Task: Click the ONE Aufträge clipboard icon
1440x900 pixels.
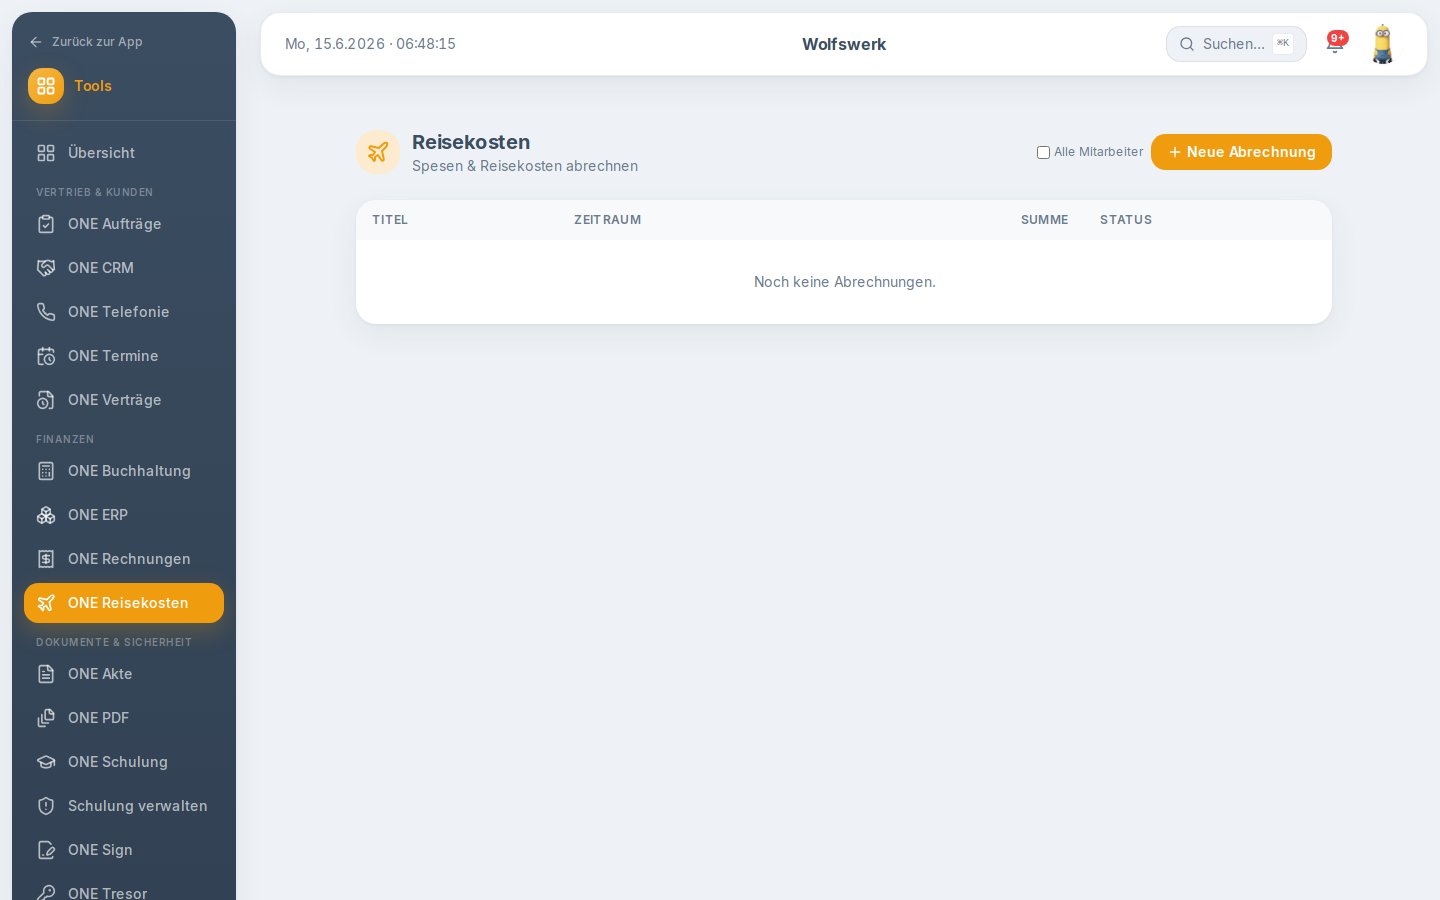Action: coord(46,224)
